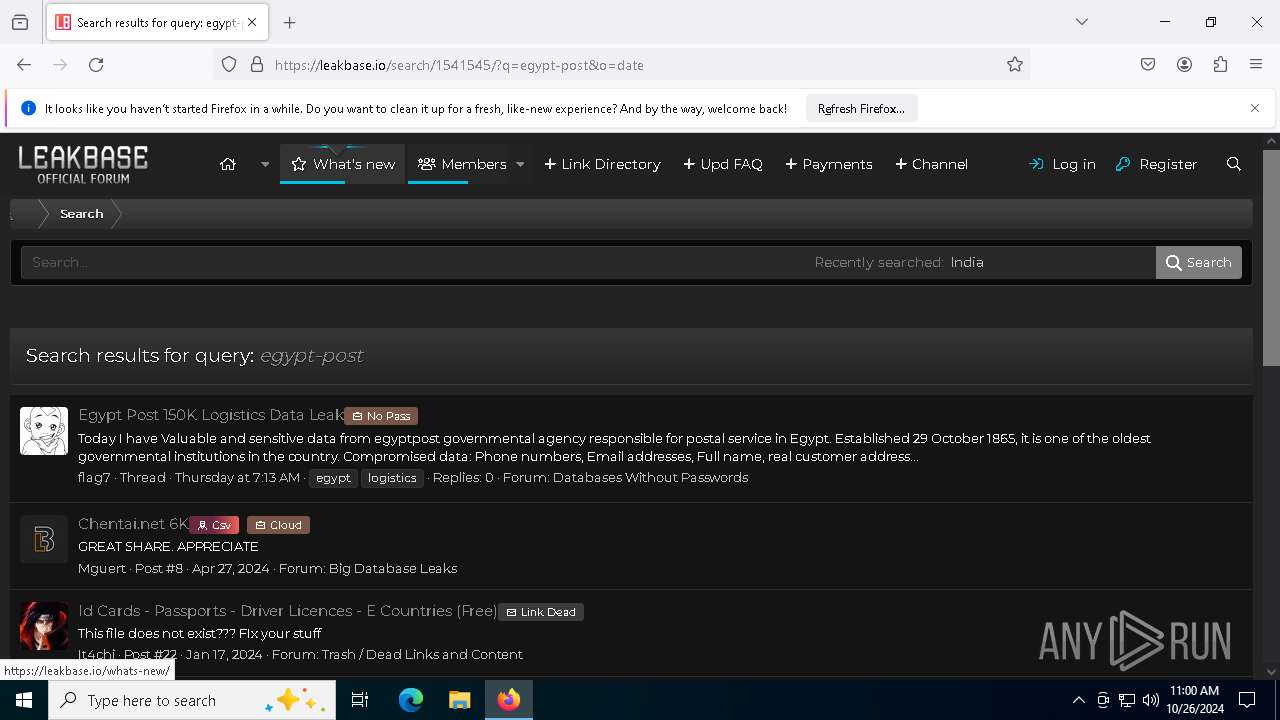1280x720 pixels.
Task: Open the forum search magnifier icon
Action: coord(1234,164)
